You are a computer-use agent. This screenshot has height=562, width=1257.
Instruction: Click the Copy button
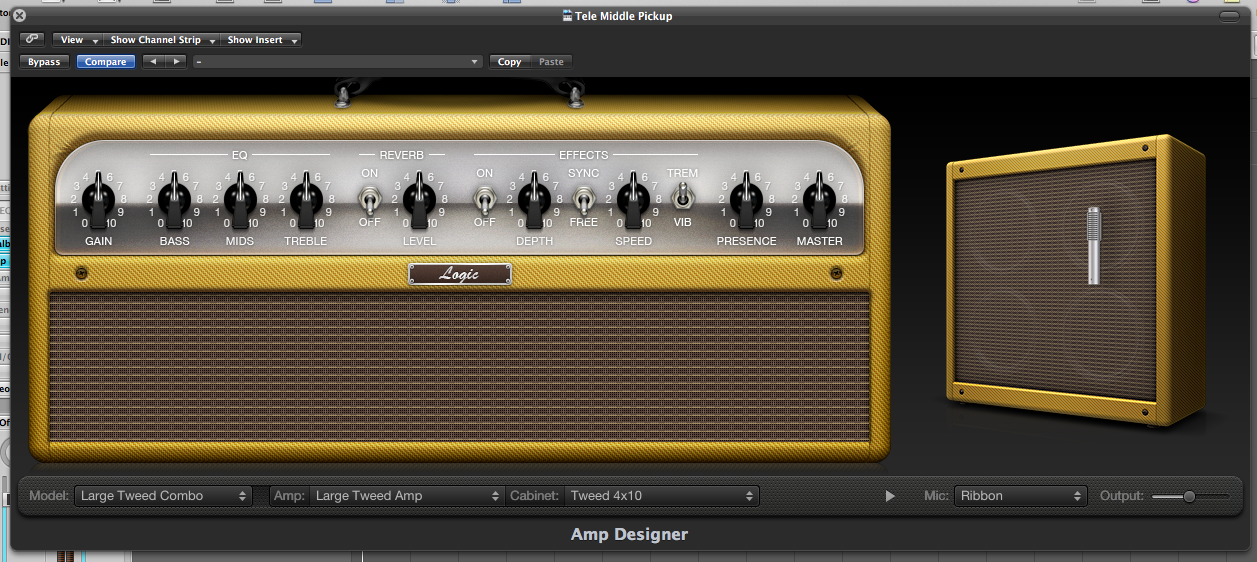pos(510,62)
